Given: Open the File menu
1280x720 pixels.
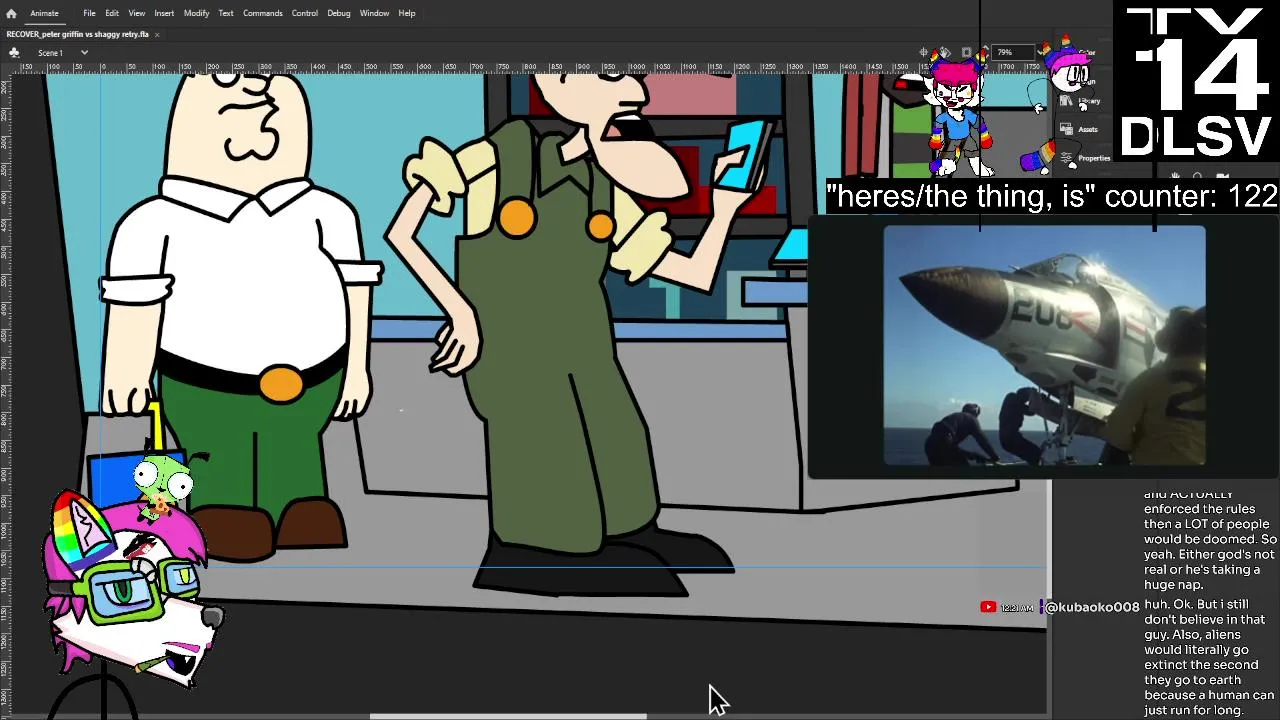Looking at the screenshot, I should point(89,13).
